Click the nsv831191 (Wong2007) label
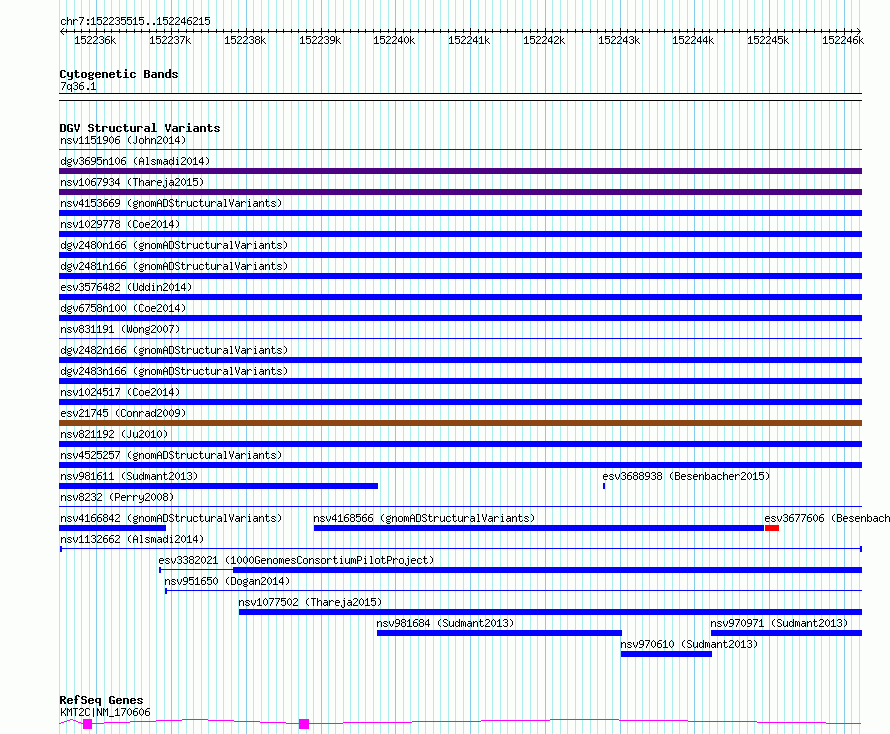Image resolution: width=890 pixels, height=734 pixels. 120,329
